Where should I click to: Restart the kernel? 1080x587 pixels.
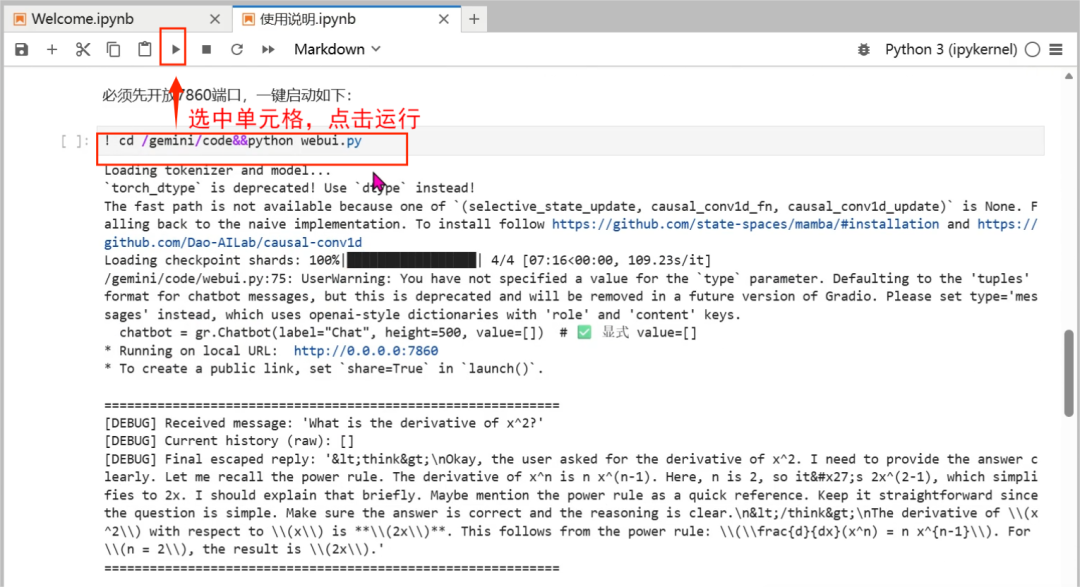(237, 50)
